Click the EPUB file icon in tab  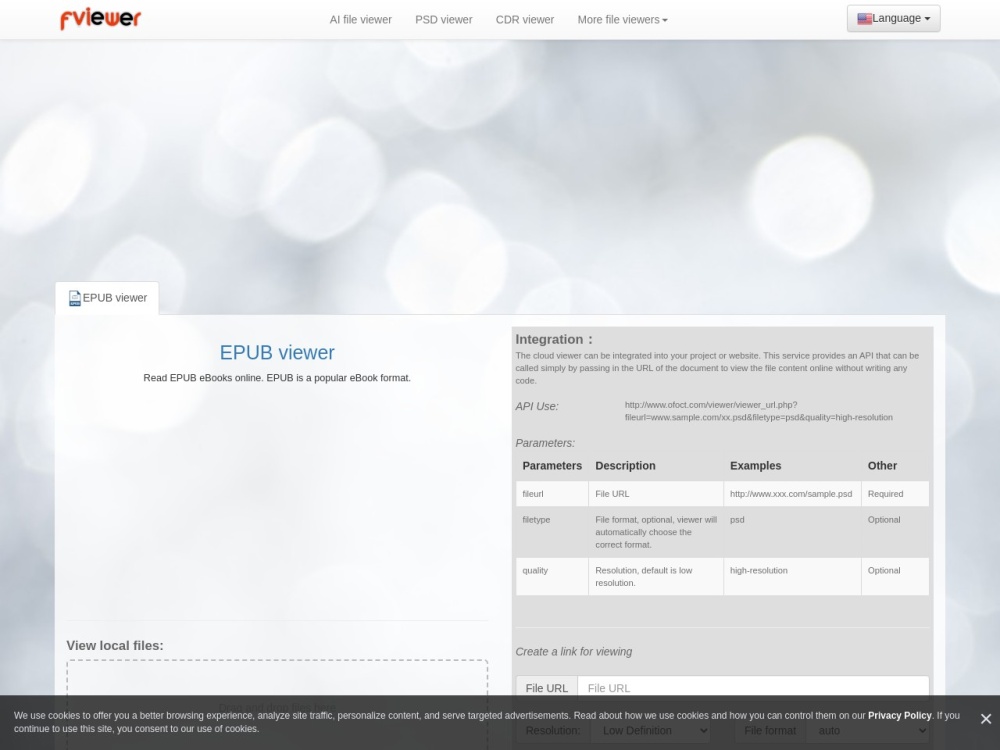pyautogui.click(x=75, y=298)
